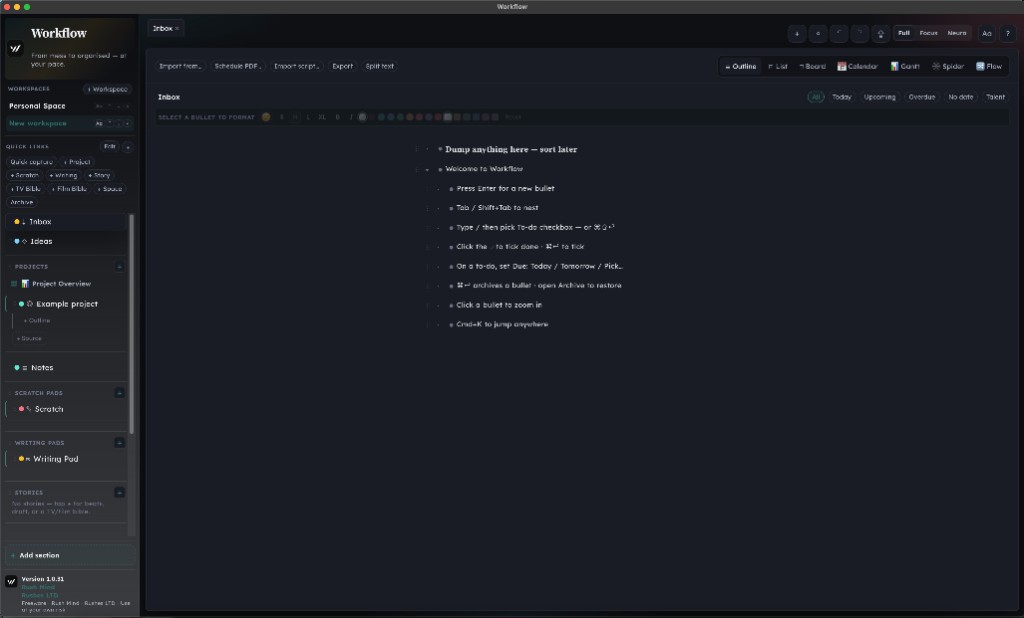1024x618 pixels.
Task: Open the 'Import script...' menu
Action: (x=296, y=67)
